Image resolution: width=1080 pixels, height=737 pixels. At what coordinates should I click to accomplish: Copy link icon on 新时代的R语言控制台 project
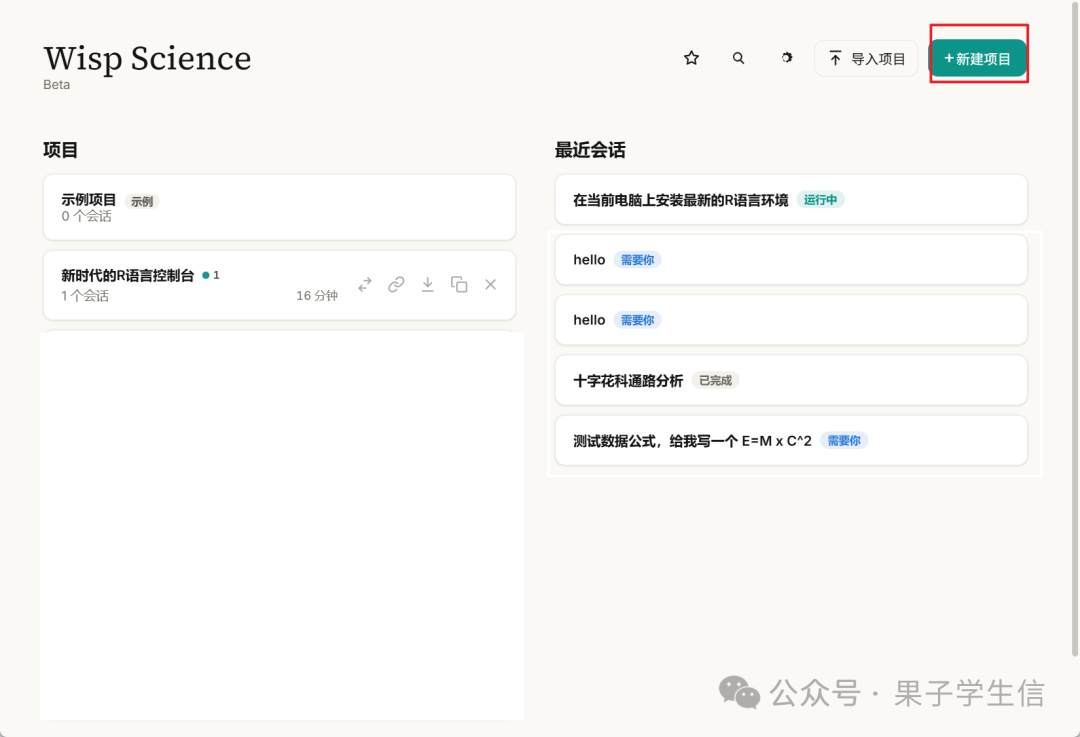(x=396, y=284)
